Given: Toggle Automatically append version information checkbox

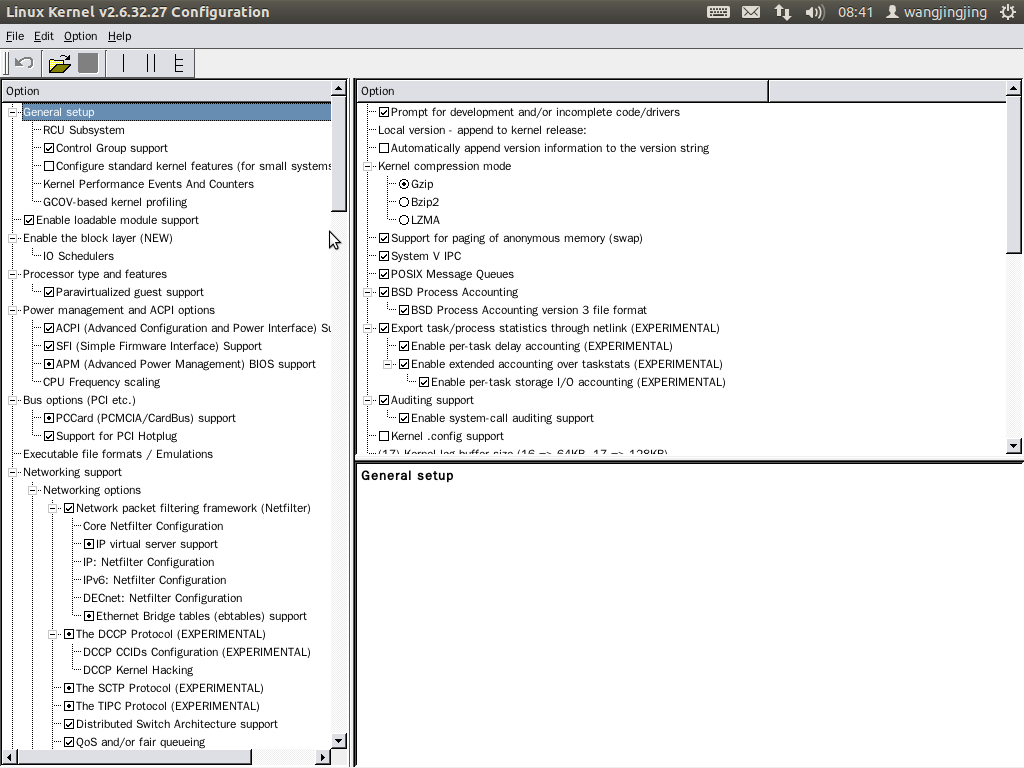Looking at the screenshot, I should click(x=384, y=148).
